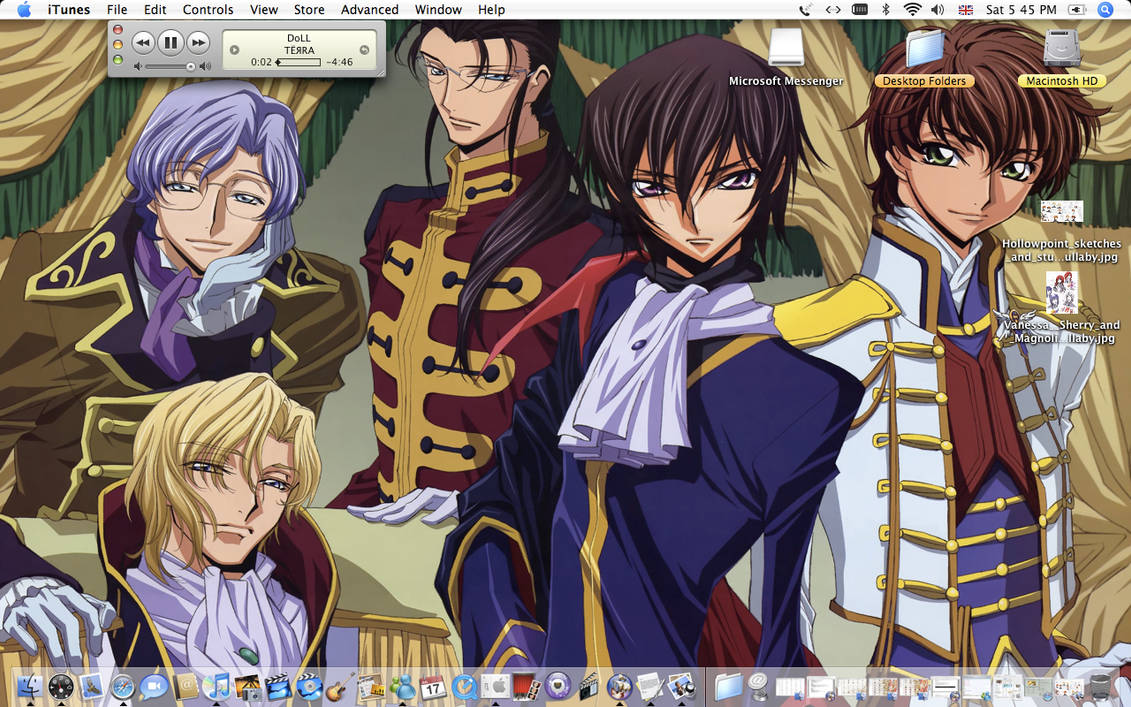Launch Photo Booth from the Dock
Screen dimensions: 1131x707
click(x=527, y=685)
